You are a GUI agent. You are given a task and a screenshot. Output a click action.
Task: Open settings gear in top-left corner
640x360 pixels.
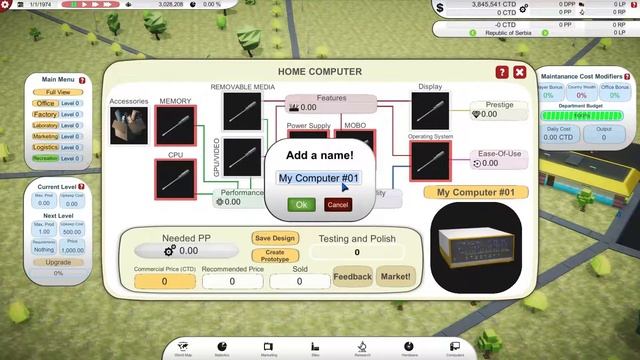click(x=5, y=5)
